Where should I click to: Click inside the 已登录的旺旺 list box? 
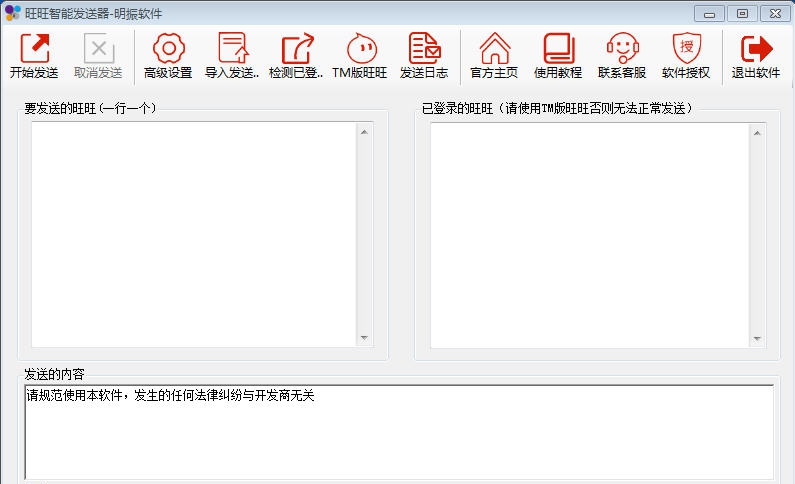(590, 236)
